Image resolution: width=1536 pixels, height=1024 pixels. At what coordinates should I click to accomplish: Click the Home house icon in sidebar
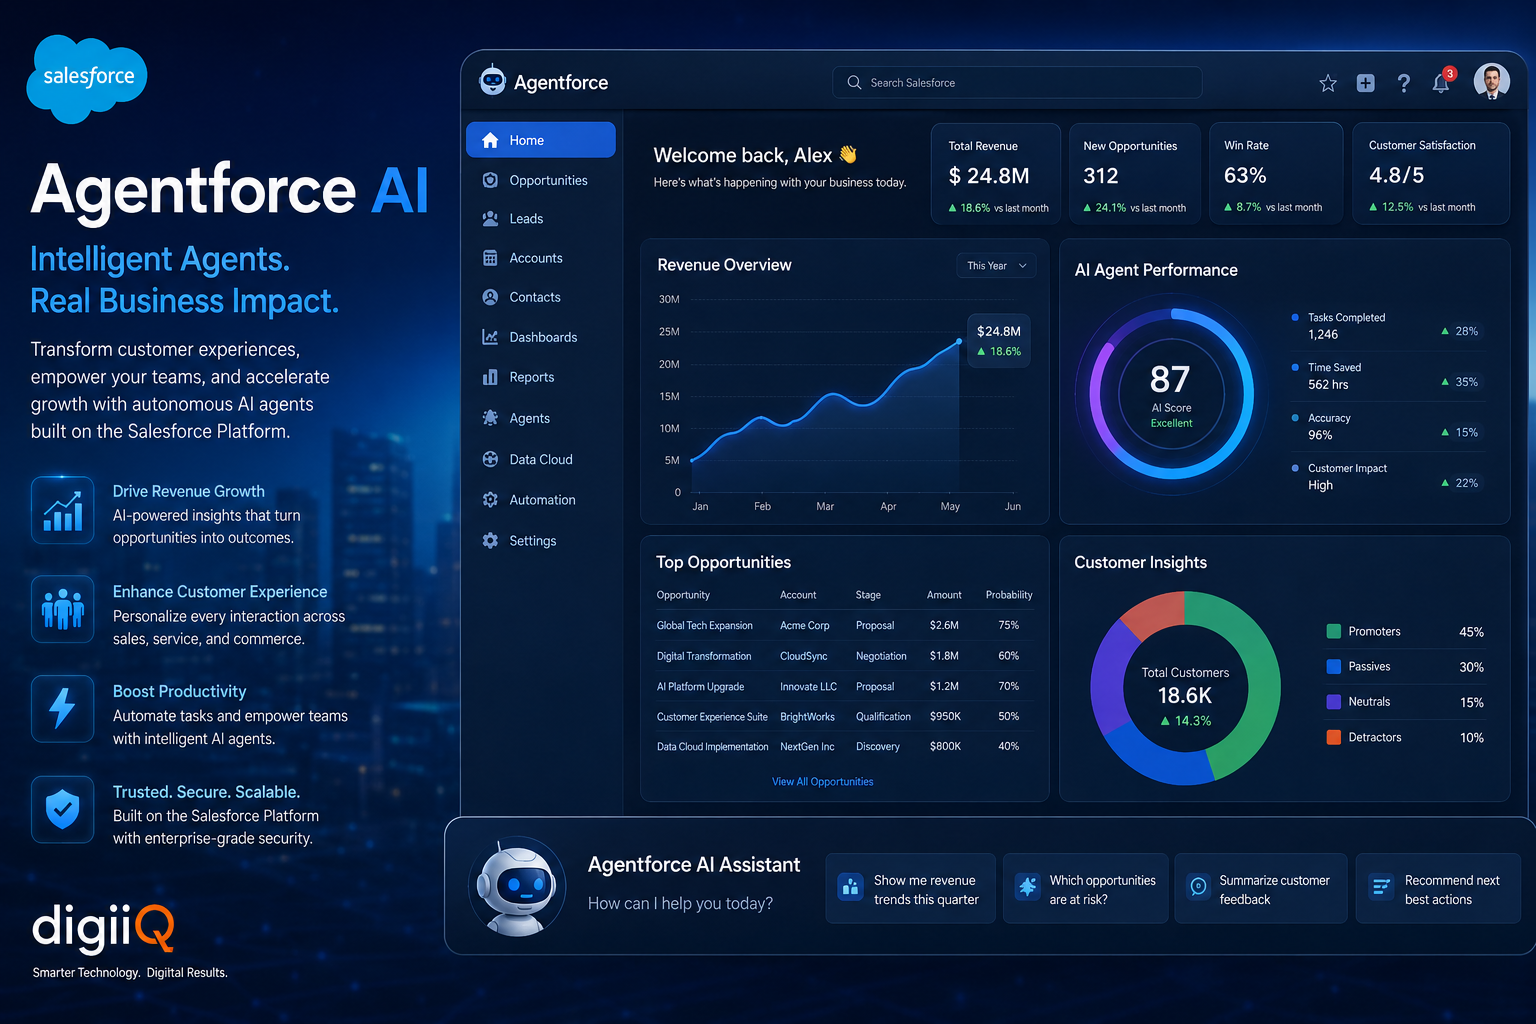pos(490,140)
